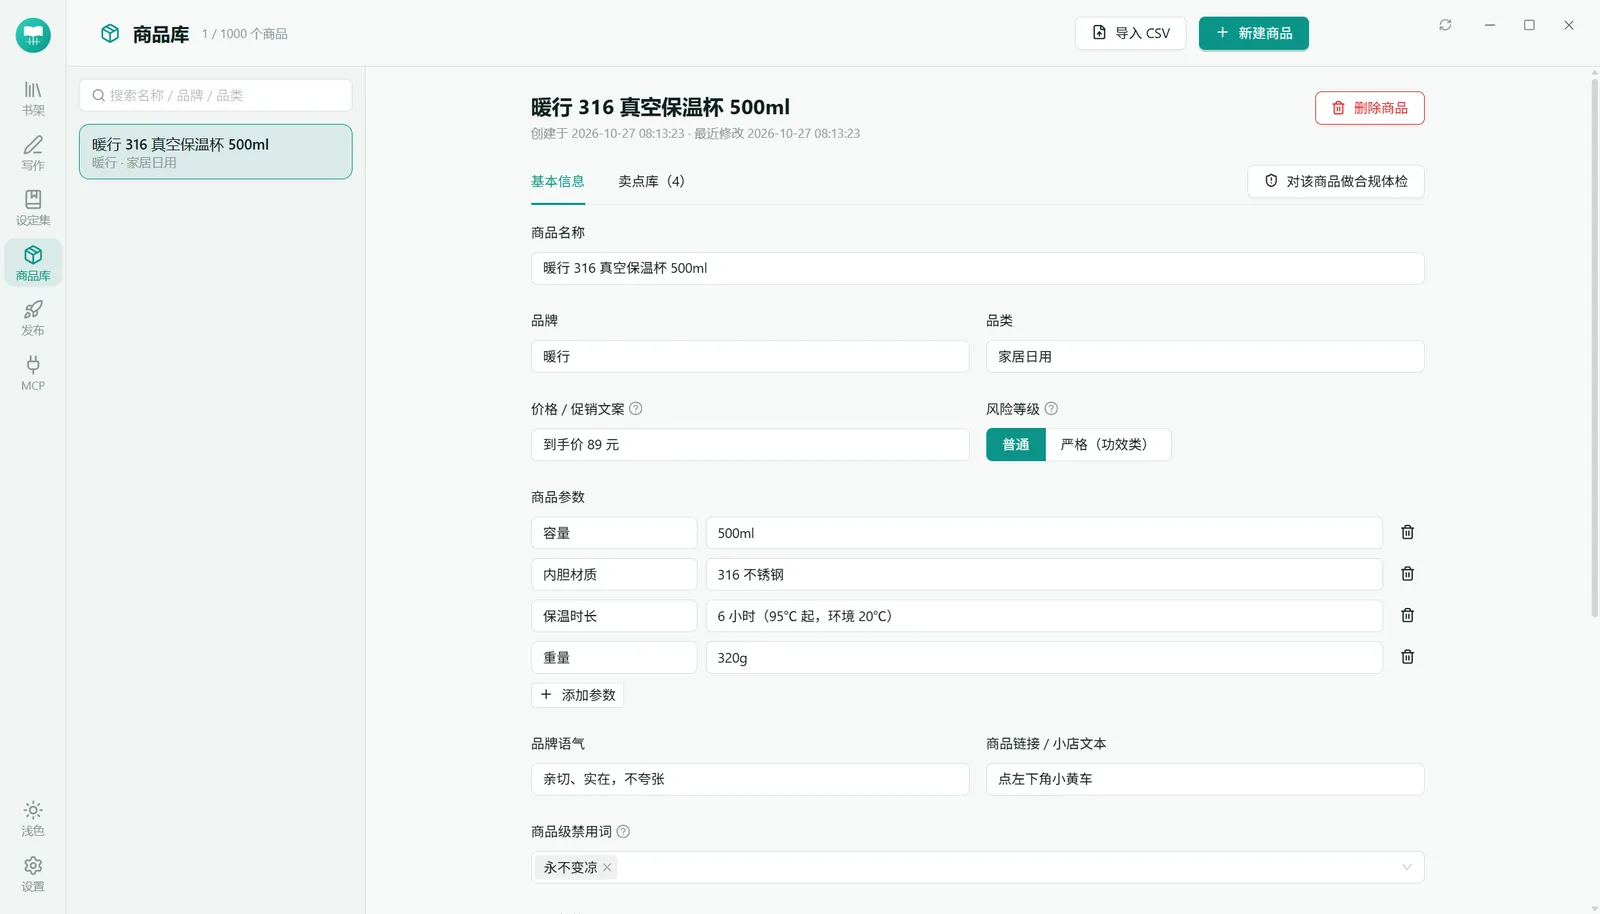Select 暖行 316 真空保温杯 500ml list item
The width and height of the screenshot is (1600, 914).
pyautogui.click(x=216, y=152)
